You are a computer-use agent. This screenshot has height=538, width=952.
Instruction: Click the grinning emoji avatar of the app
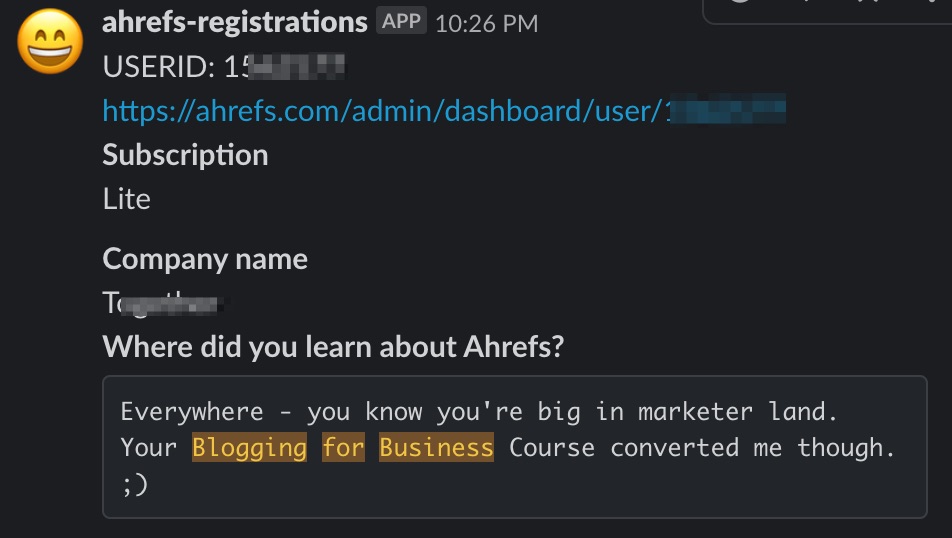[50, 42]
